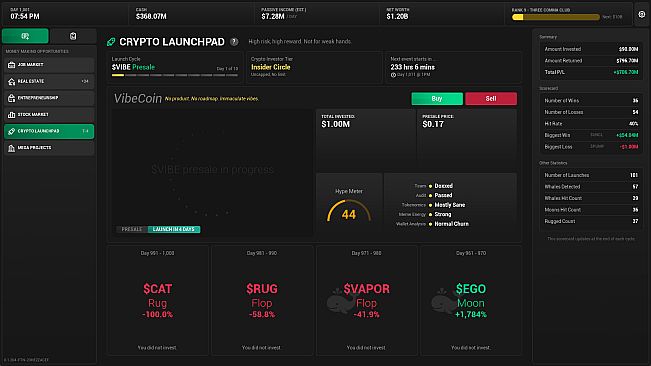Click the VibeCoin title text
Screen dimensions: 651x366
pos(138,98)
